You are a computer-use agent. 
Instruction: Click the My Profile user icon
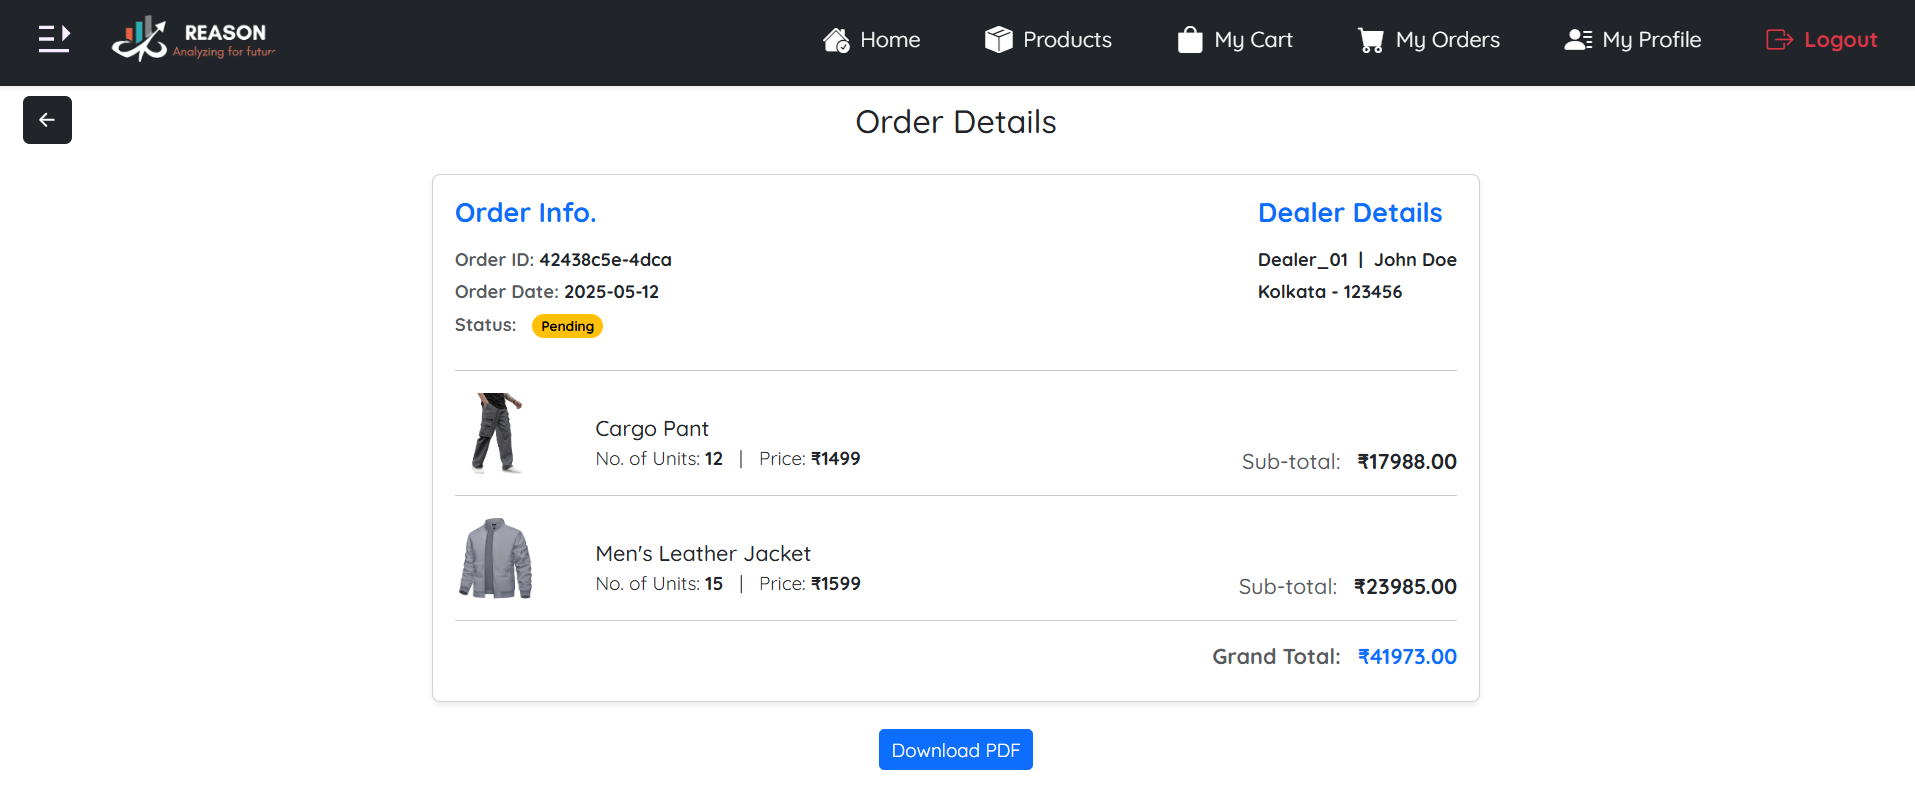click(1578, 40)
